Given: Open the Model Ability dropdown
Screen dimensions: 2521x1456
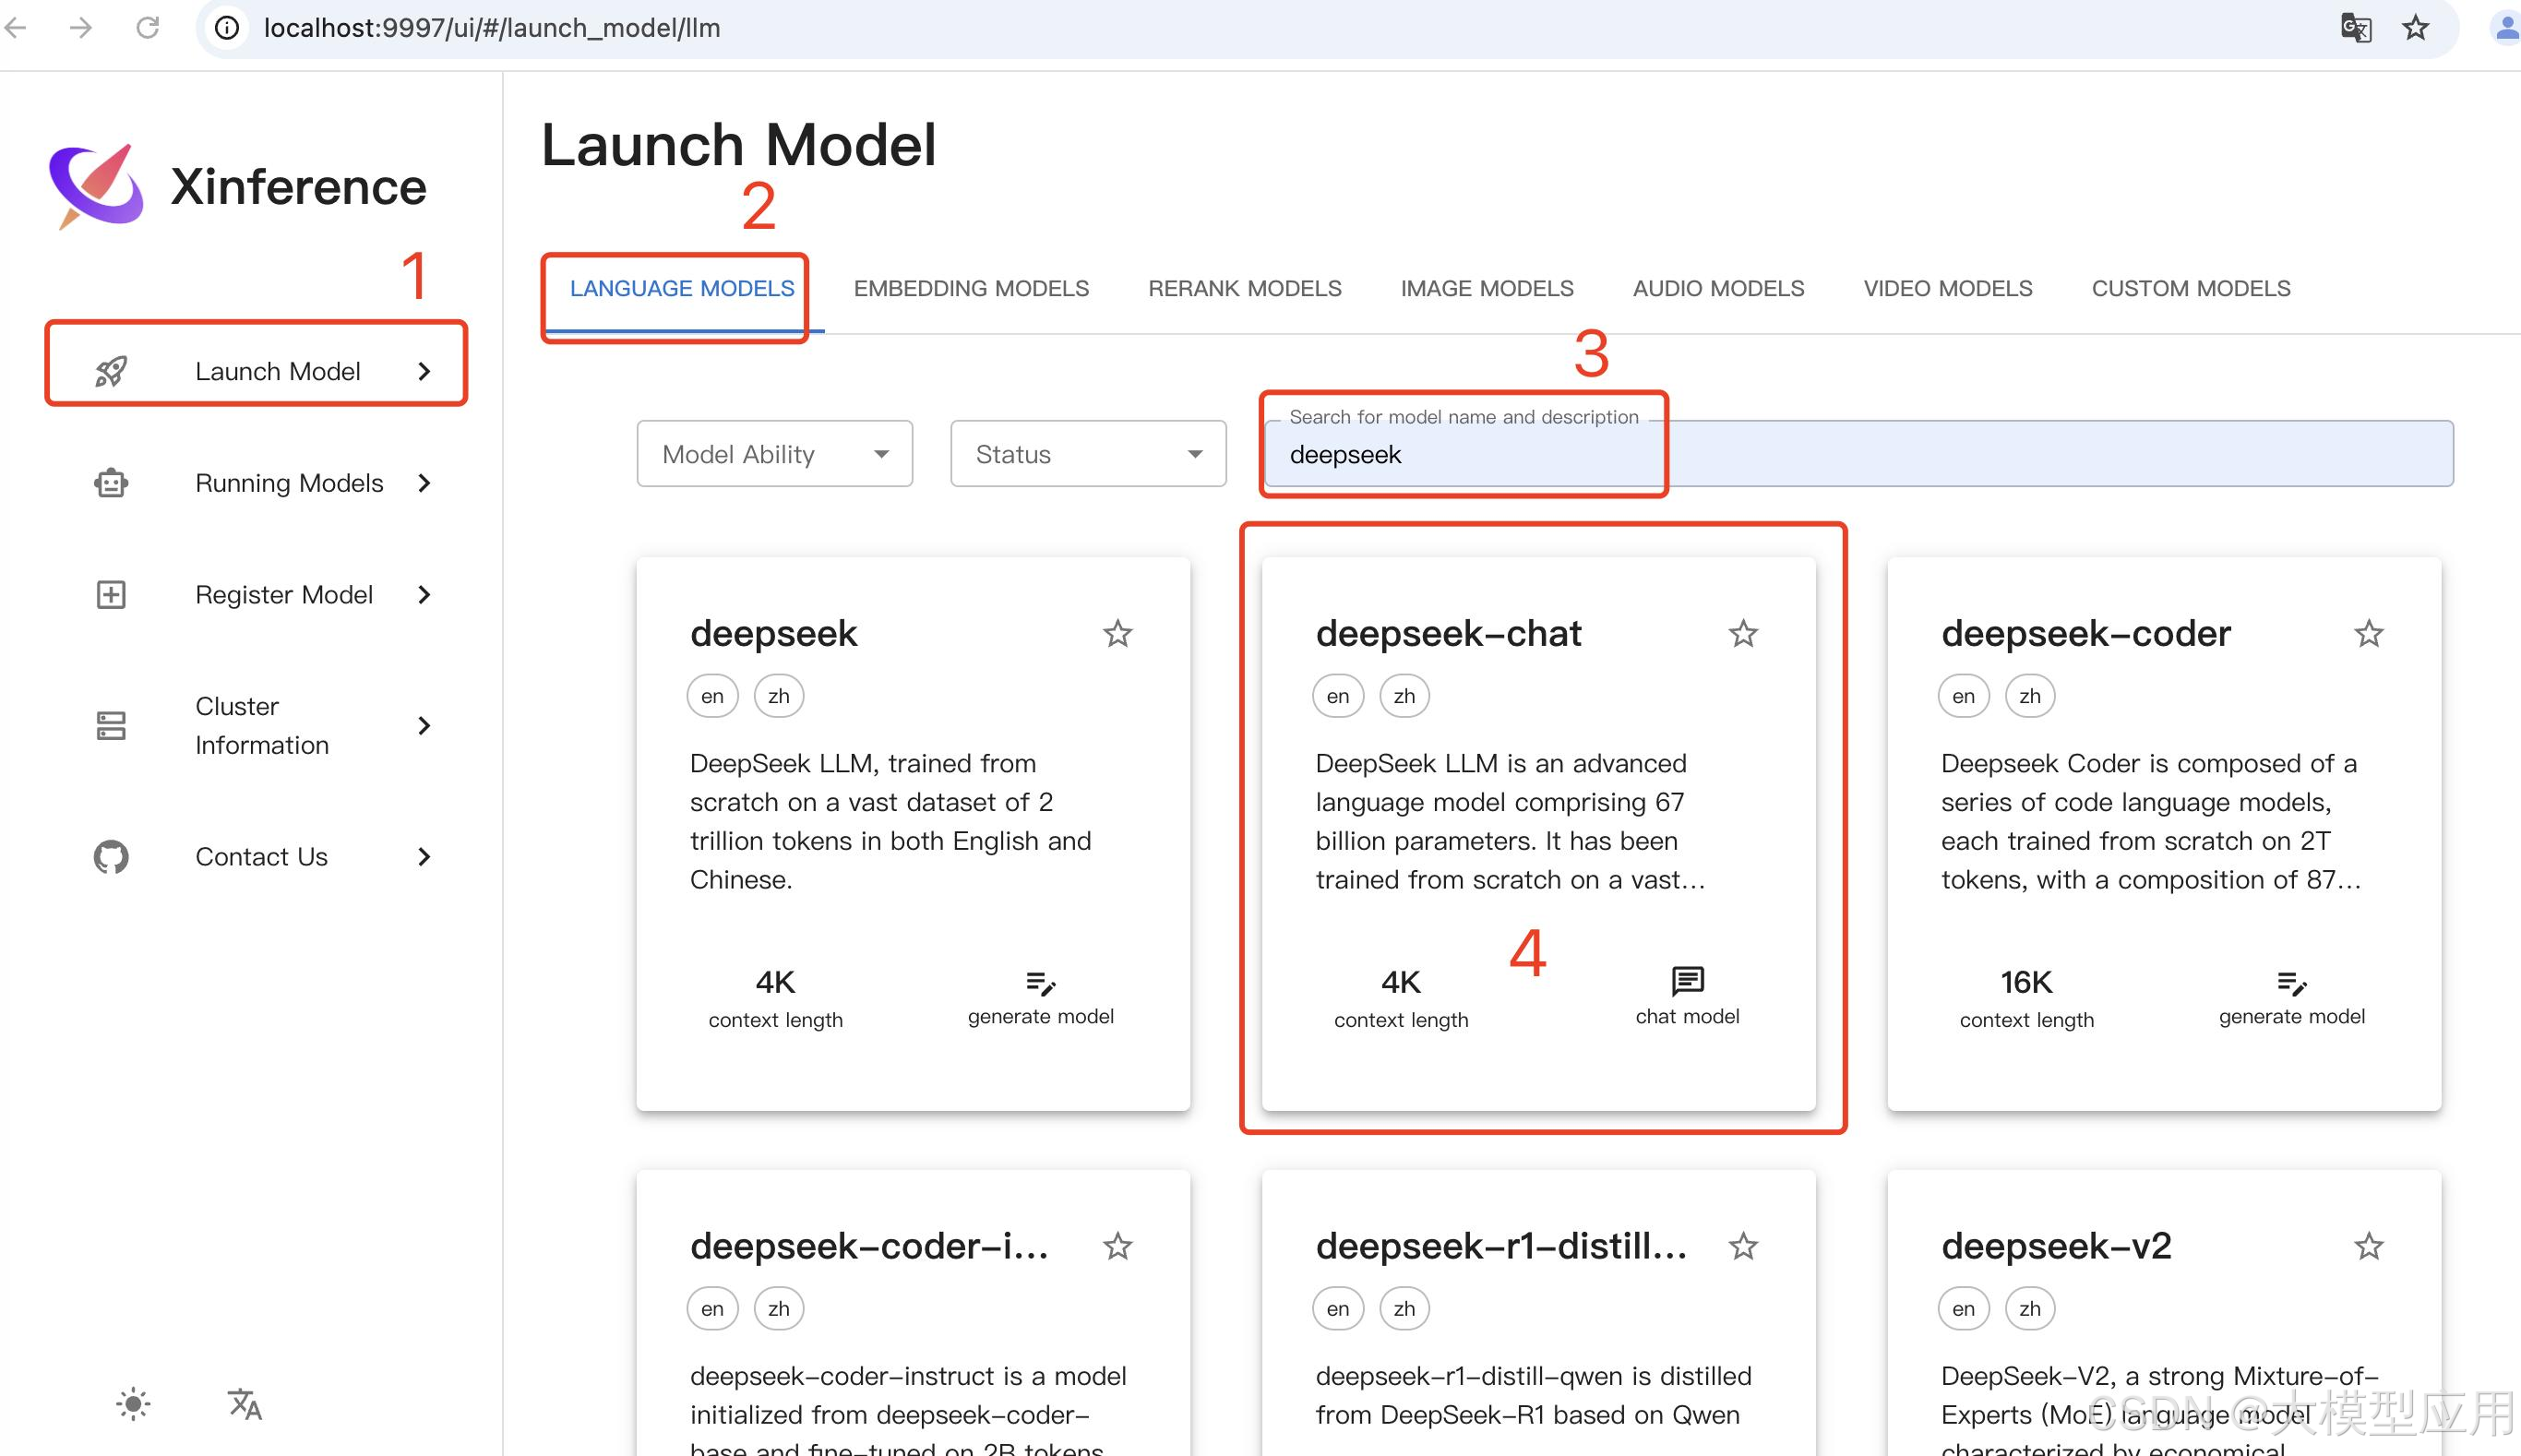Looking at the screenshot, I should [x=774, y=454].
